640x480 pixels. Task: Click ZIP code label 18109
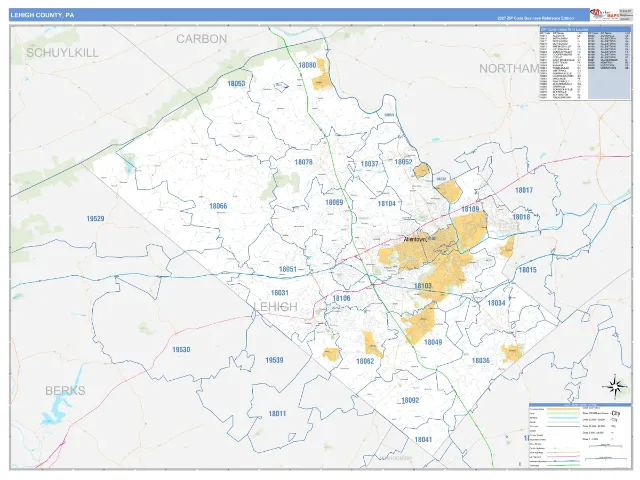point(470,209)
